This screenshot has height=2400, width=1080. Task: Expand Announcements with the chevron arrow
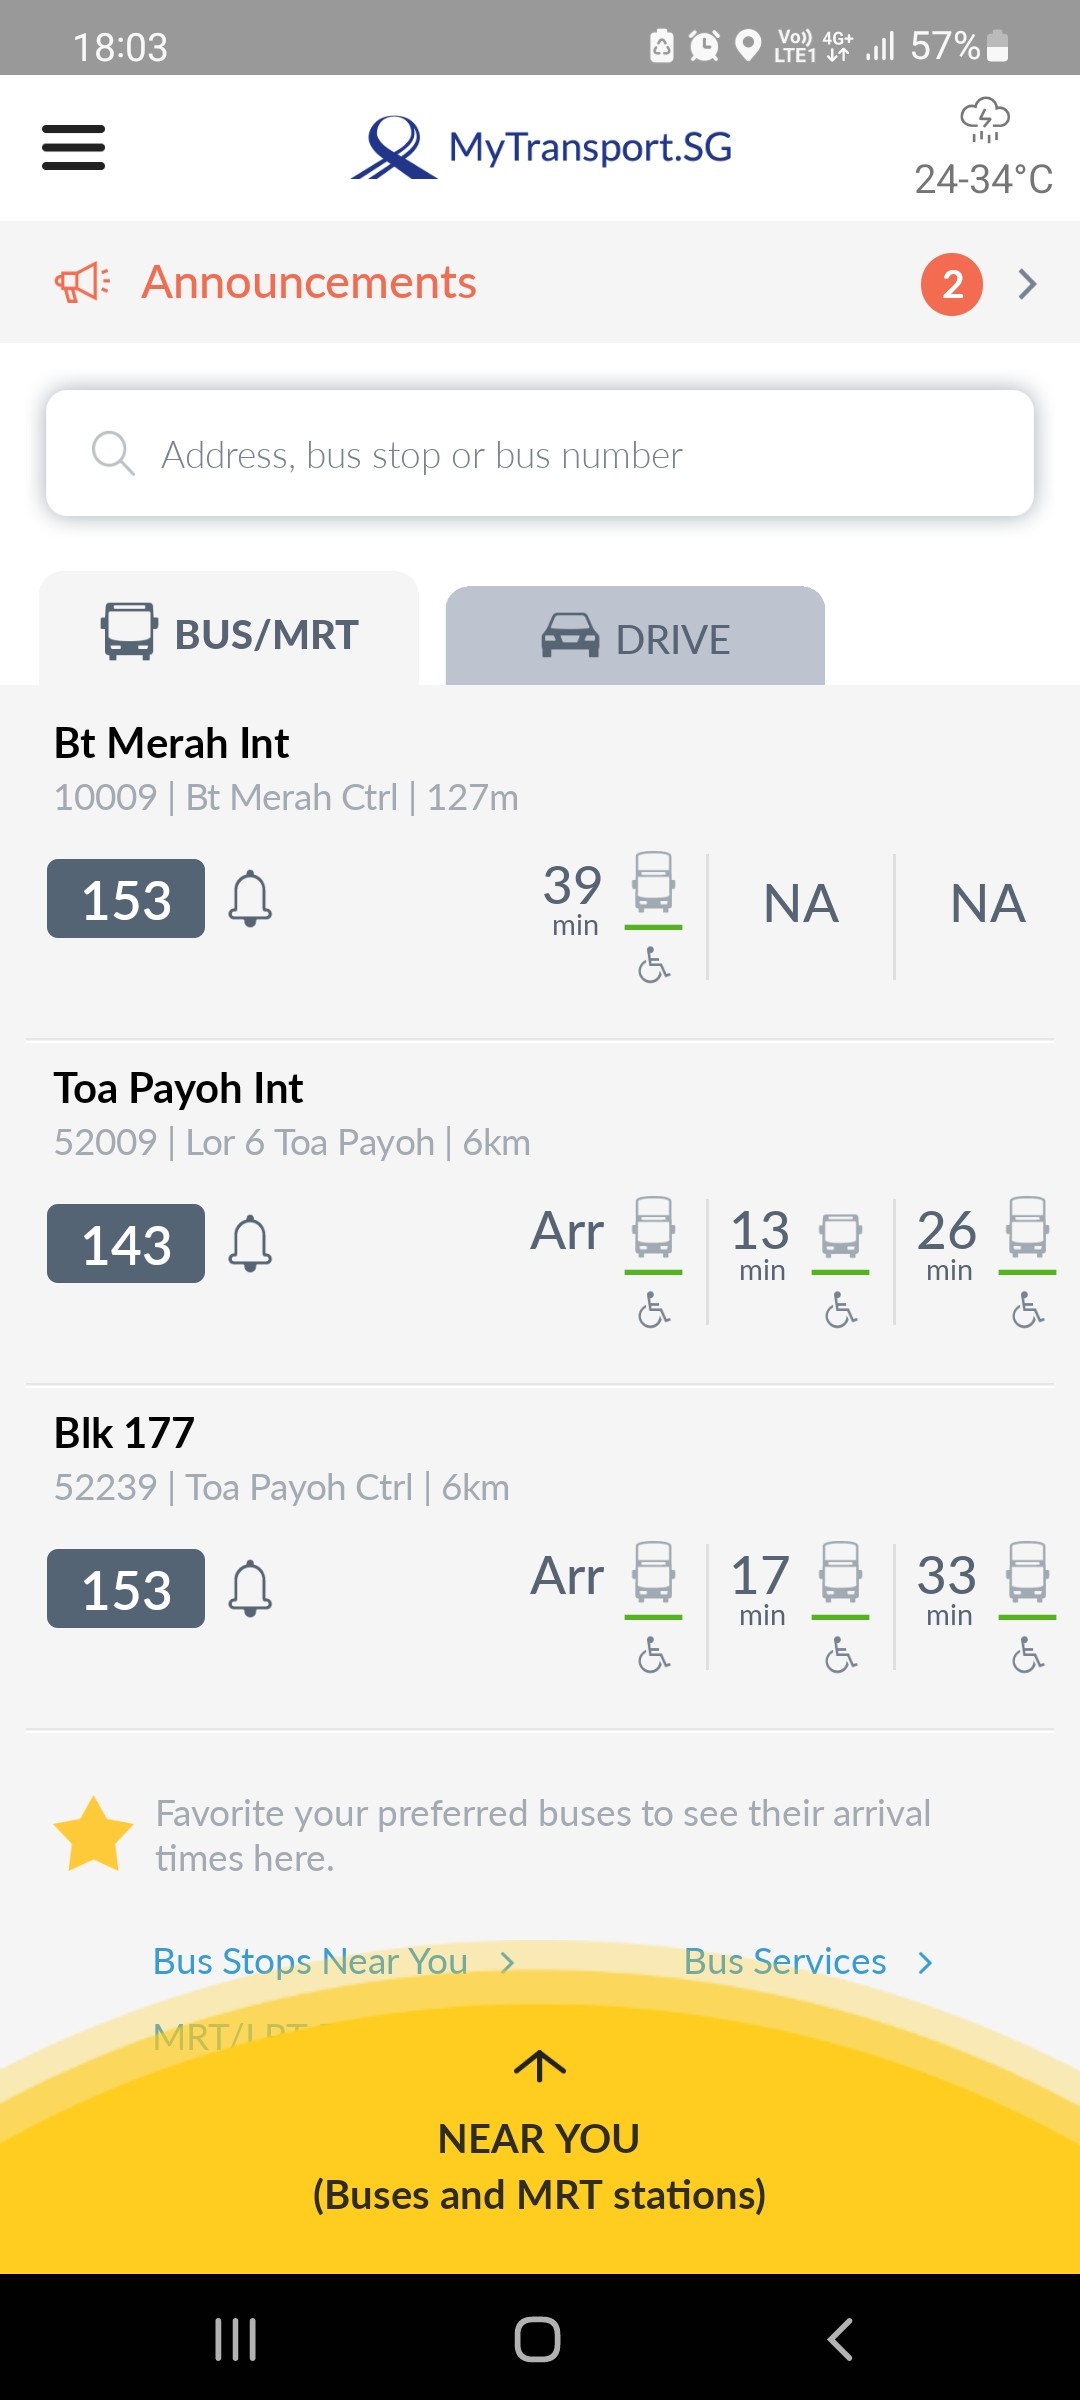pos(1027,284)
